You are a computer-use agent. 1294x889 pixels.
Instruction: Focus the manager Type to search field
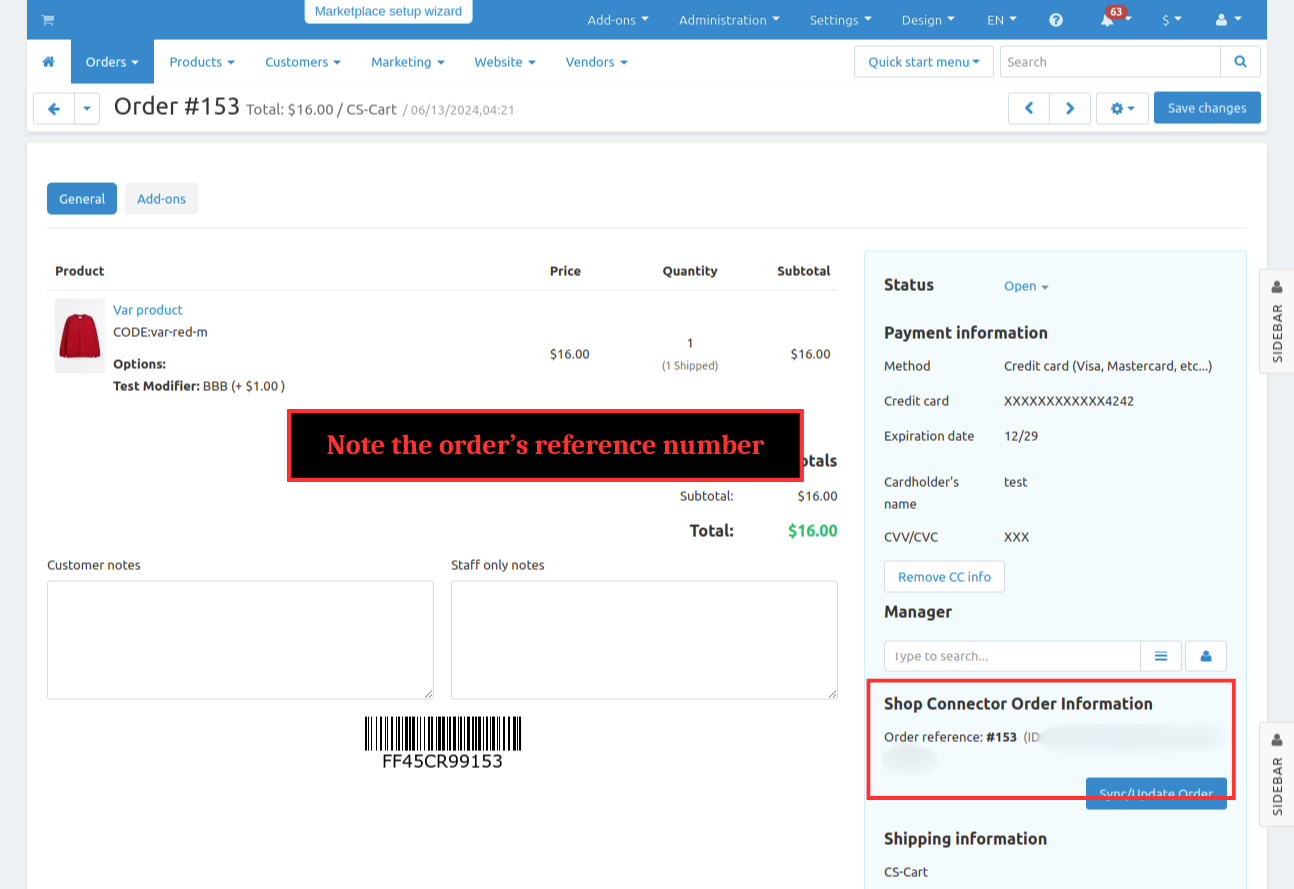tap(1012, 656)
